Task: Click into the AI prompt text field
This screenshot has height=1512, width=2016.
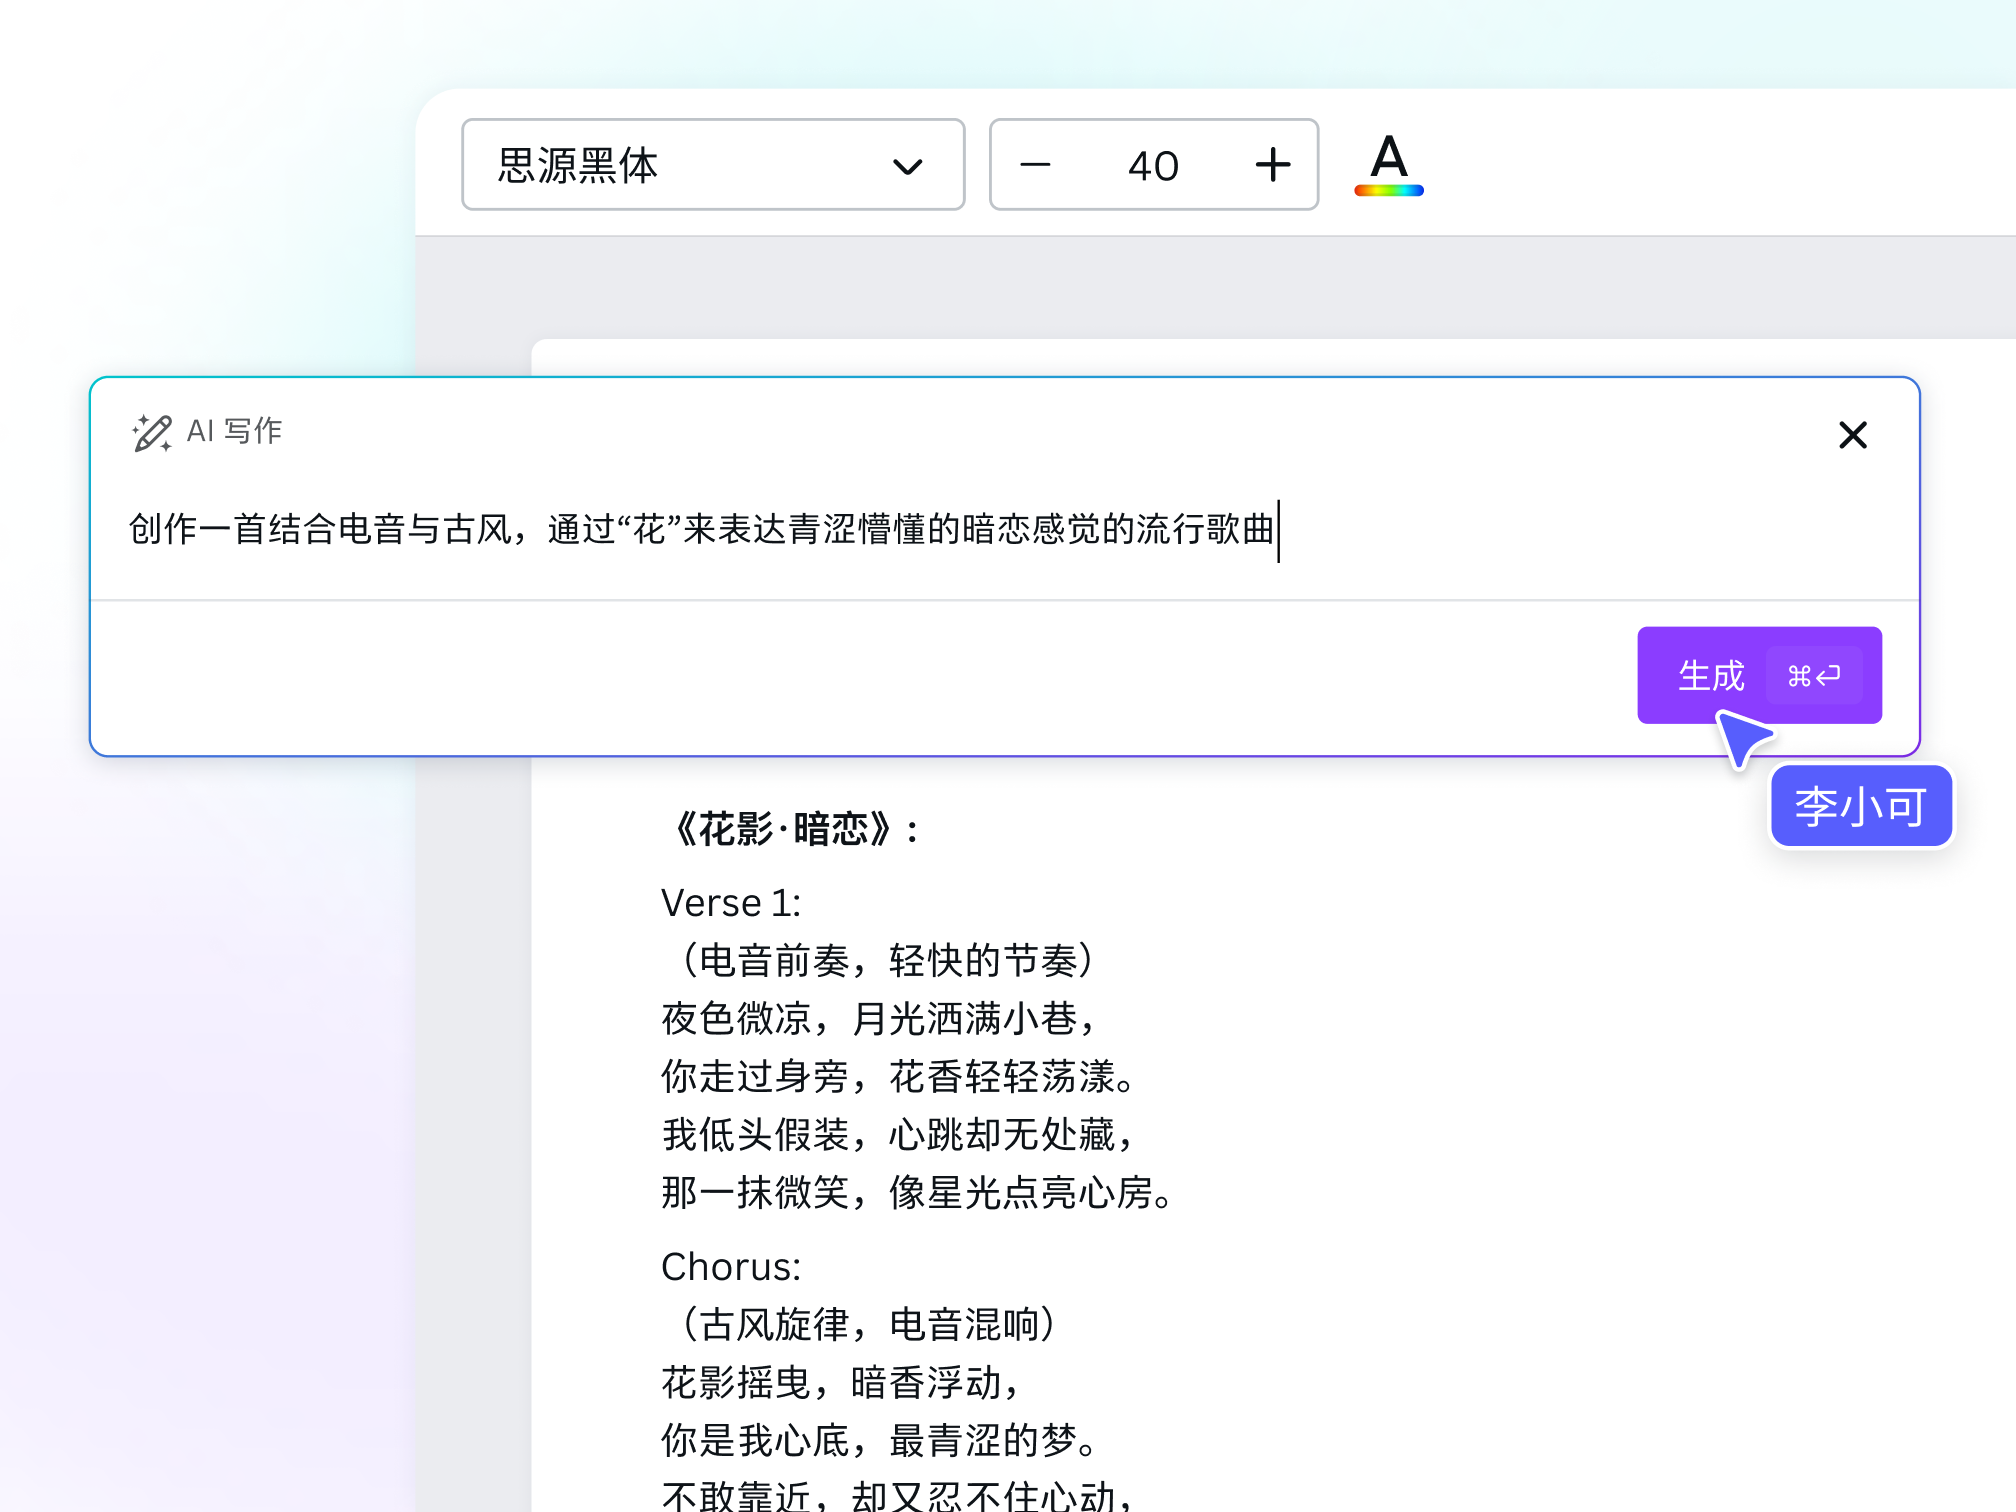Action: (700, 529)
